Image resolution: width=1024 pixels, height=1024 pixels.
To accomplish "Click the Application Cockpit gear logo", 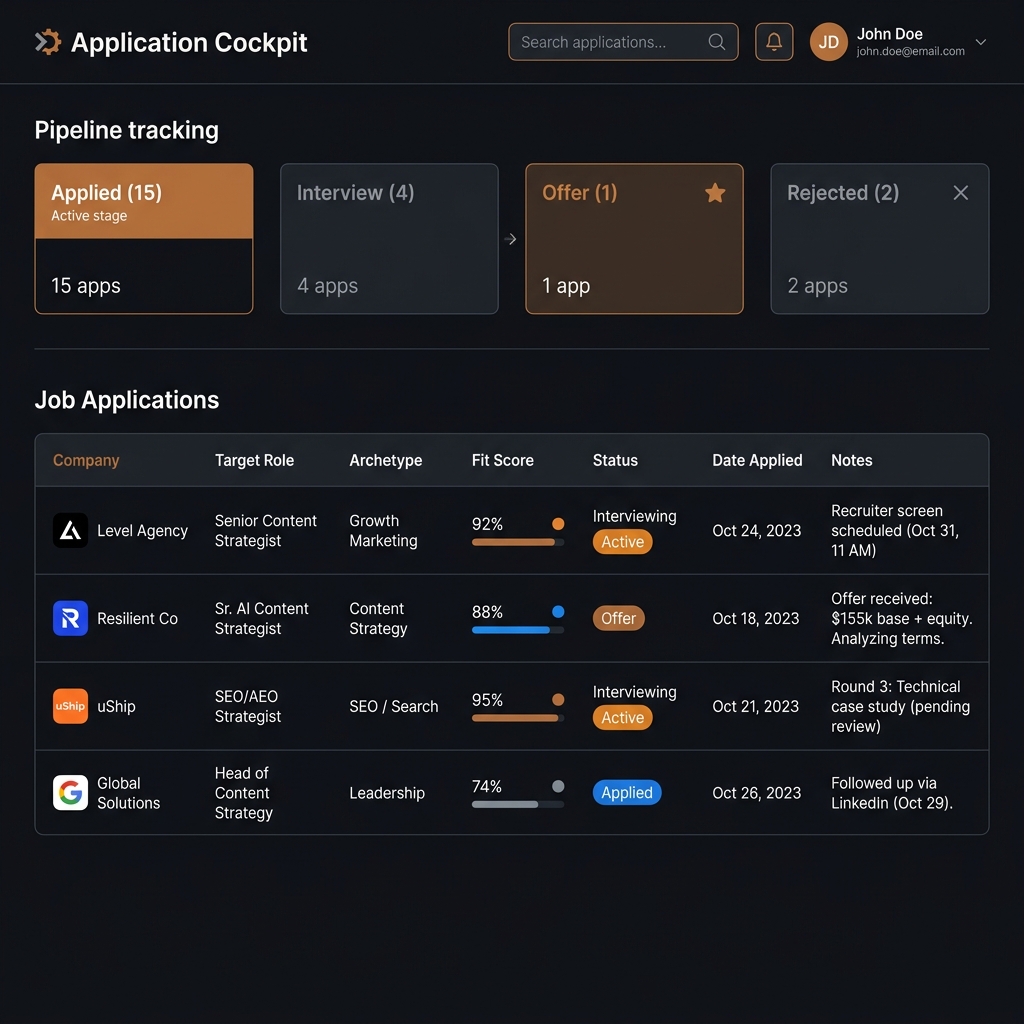I will coord(48,42).
